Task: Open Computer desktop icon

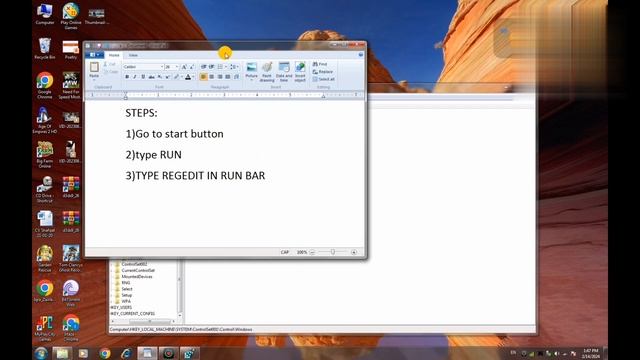Action: [44, 14]
